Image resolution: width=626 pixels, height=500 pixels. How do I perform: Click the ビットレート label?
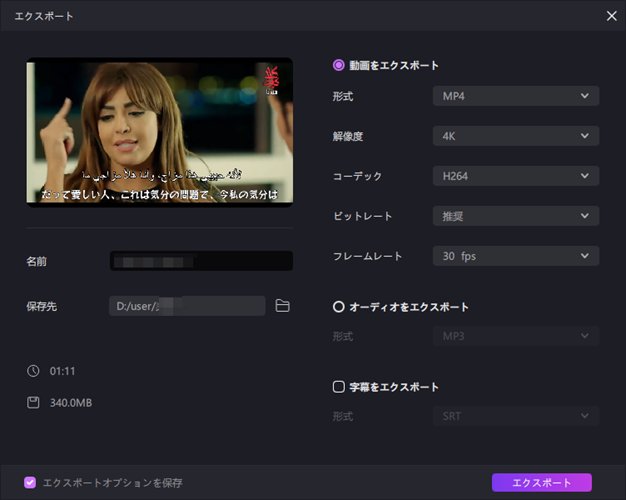click(x=363, y=216)
